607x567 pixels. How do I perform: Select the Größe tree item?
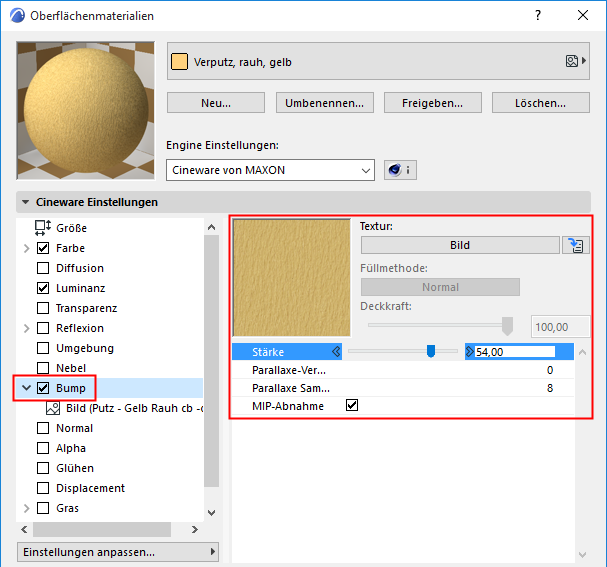(x=71, y=228)
